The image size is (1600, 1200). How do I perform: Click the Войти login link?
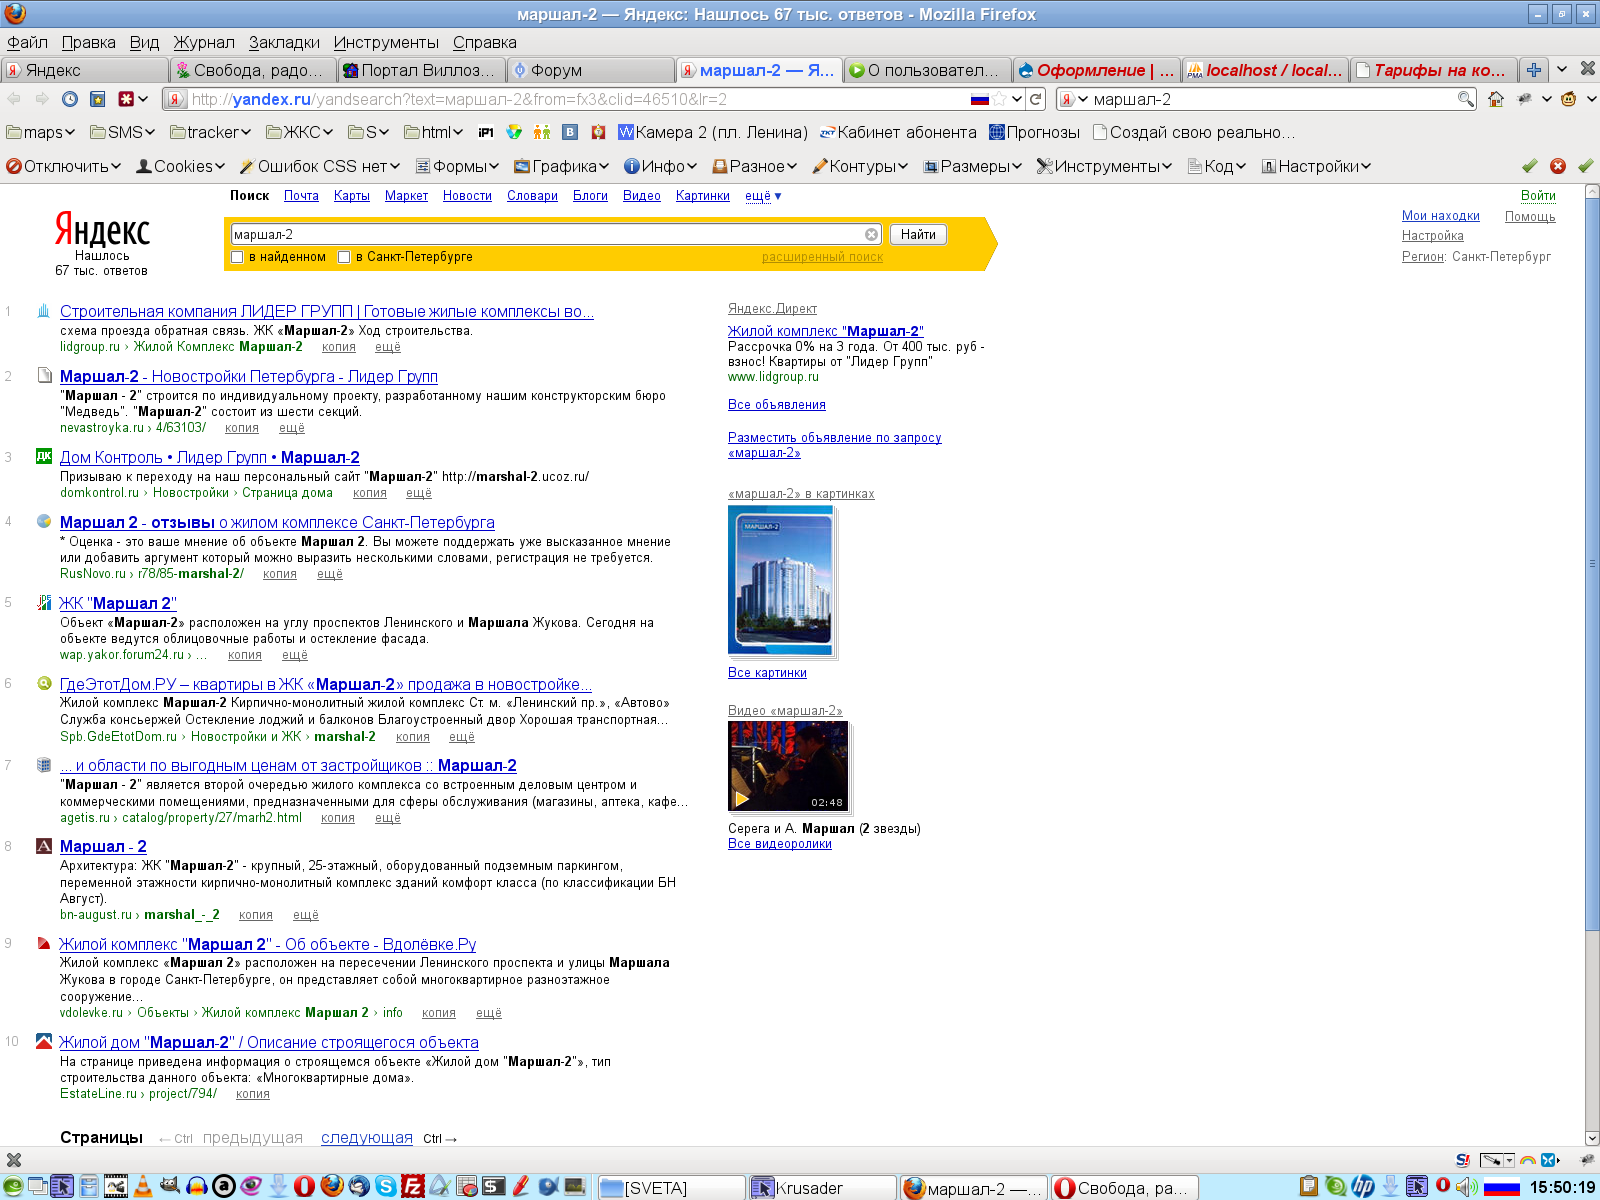(x=1538, y=196)
